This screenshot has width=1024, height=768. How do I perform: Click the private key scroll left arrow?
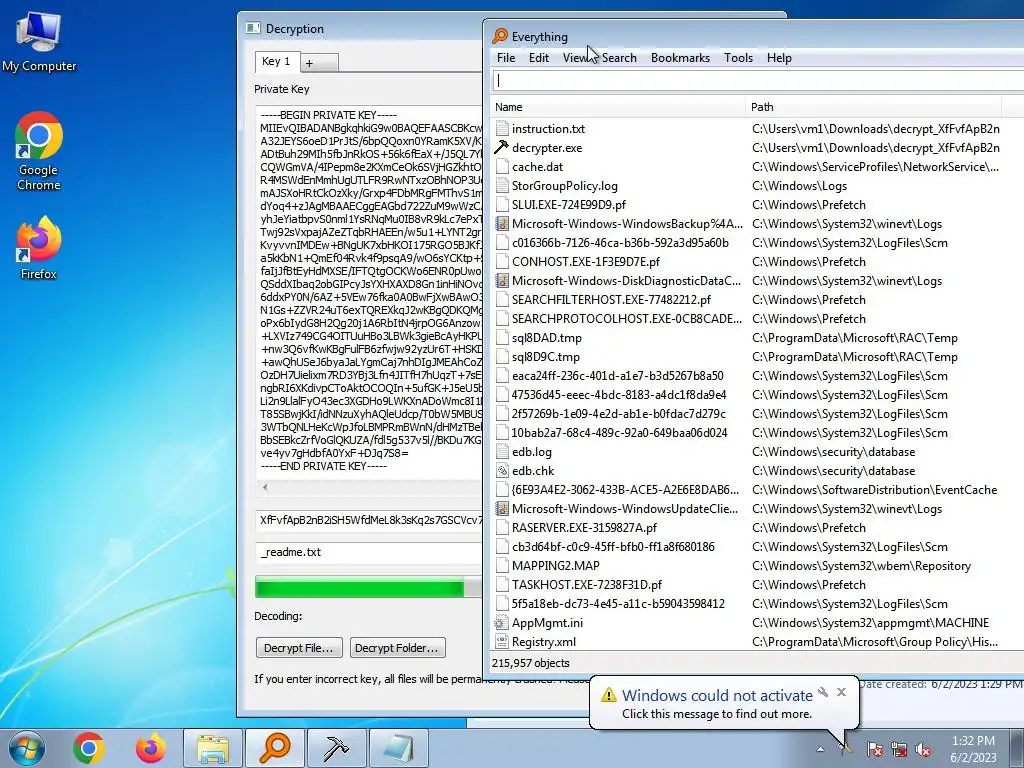tap(264, 487)
